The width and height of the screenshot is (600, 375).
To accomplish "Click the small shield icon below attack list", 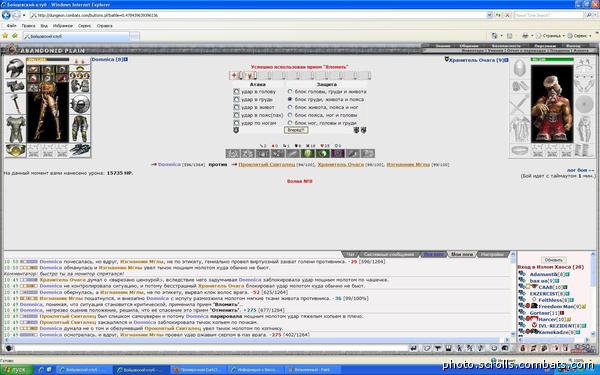I will (236, 130).
